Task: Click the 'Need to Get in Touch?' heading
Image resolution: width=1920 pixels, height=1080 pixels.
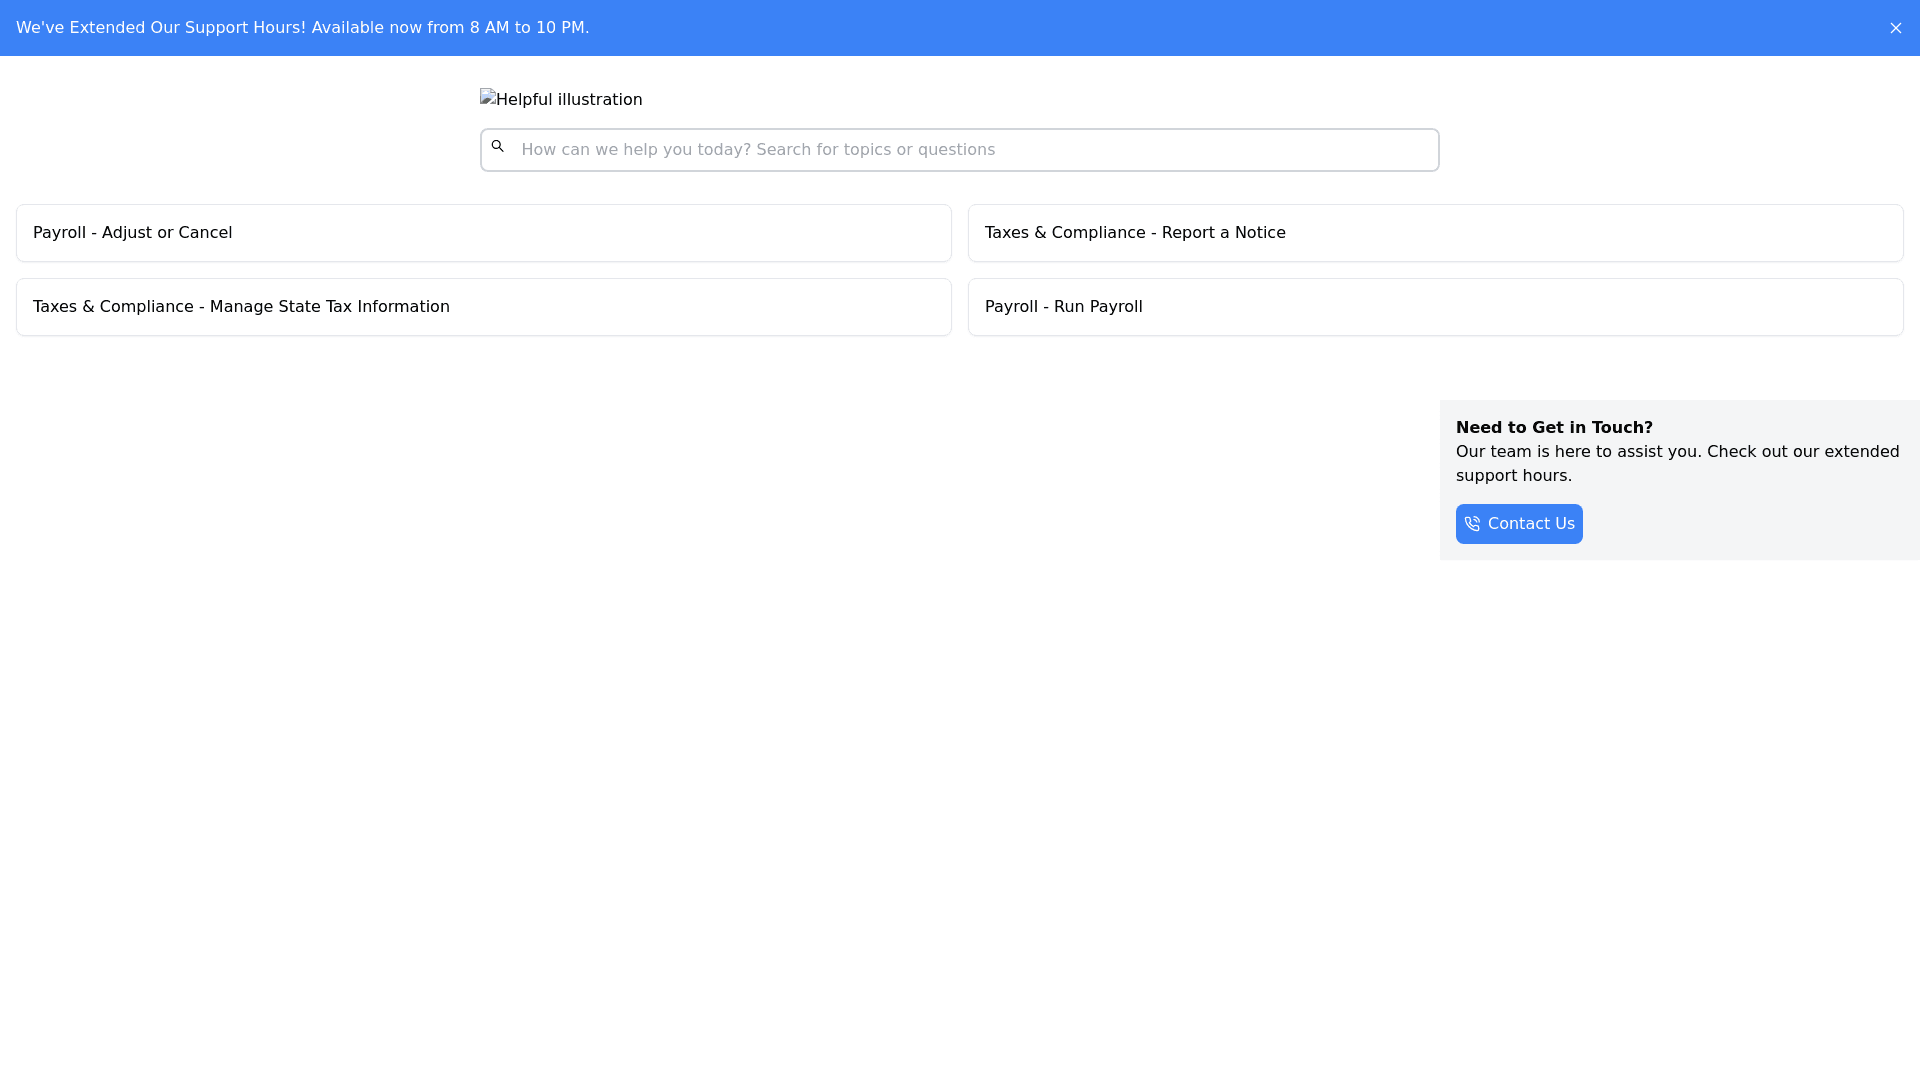Action: click(x=1554, y=428)
